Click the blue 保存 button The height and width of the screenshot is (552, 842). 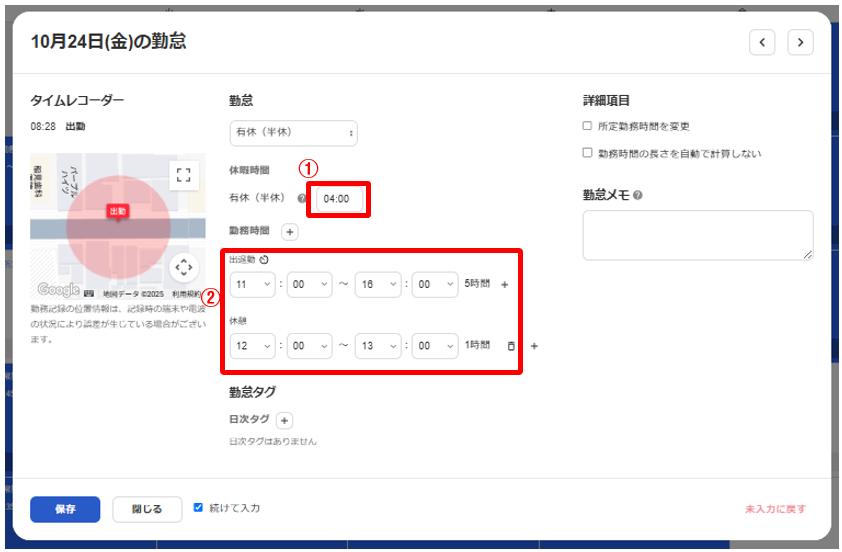pyautogui.click(x=65, y=509)
